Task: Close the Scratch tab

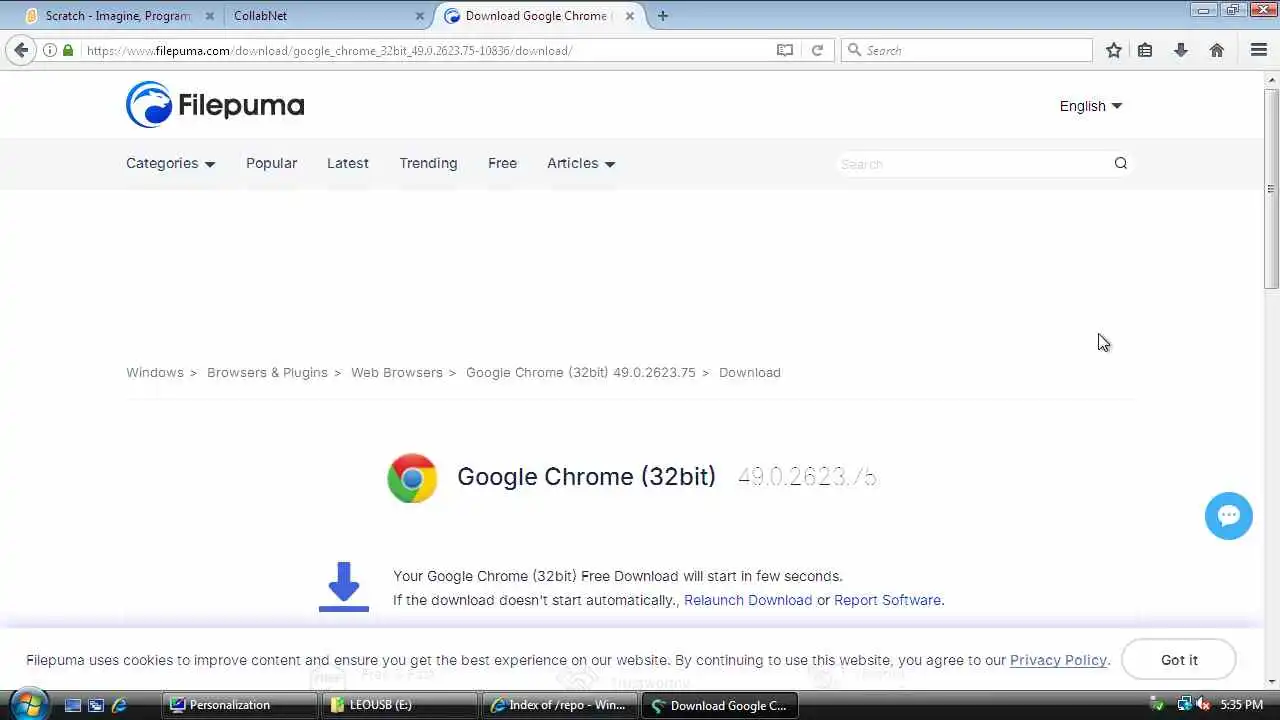Action: [209, 16]
